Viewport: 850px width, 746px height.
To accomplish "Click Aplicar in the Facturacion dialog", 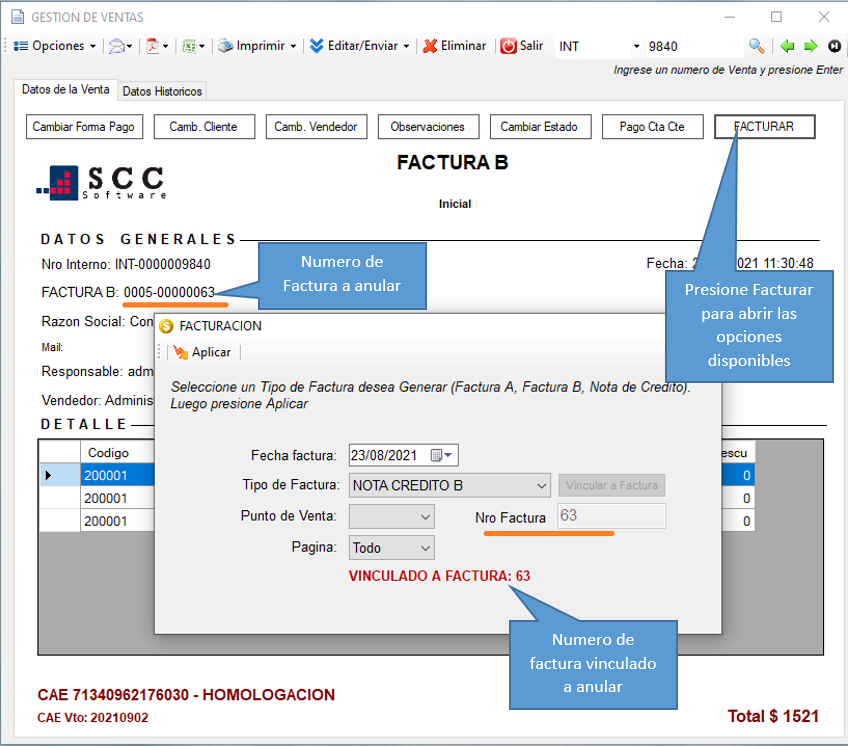I will tap(202, 352).
